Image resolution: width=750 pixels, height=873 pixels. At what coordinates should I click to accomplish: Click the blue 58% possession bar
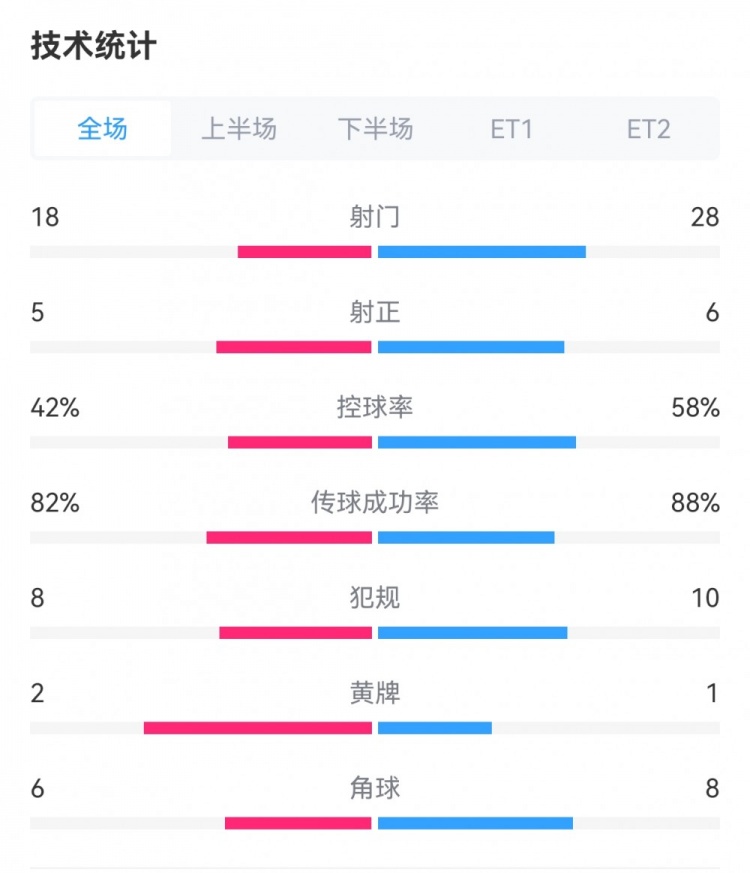pyautogui.click(x=477, y=442)
